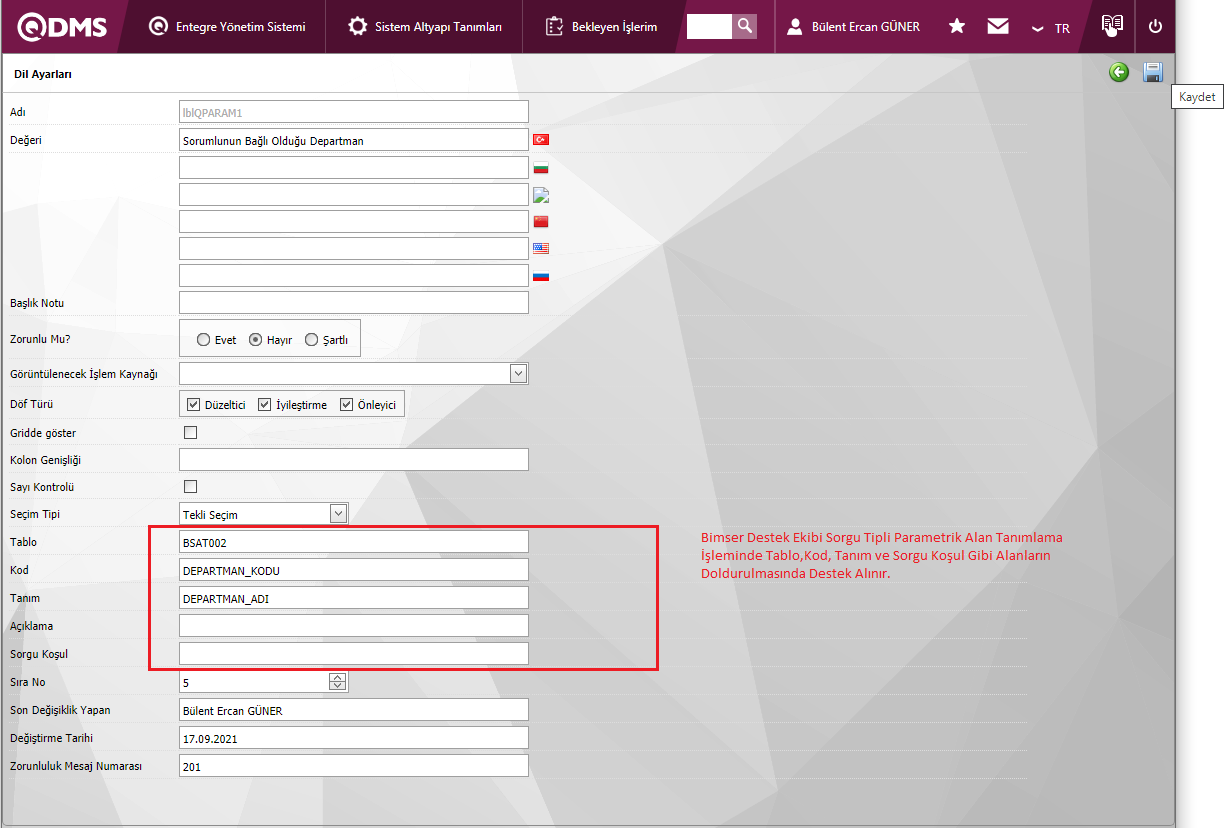This screenshot has height=828, width=1228.
Task: Click the Son Değişiklik Yapan field
Action: click(354, 710)
